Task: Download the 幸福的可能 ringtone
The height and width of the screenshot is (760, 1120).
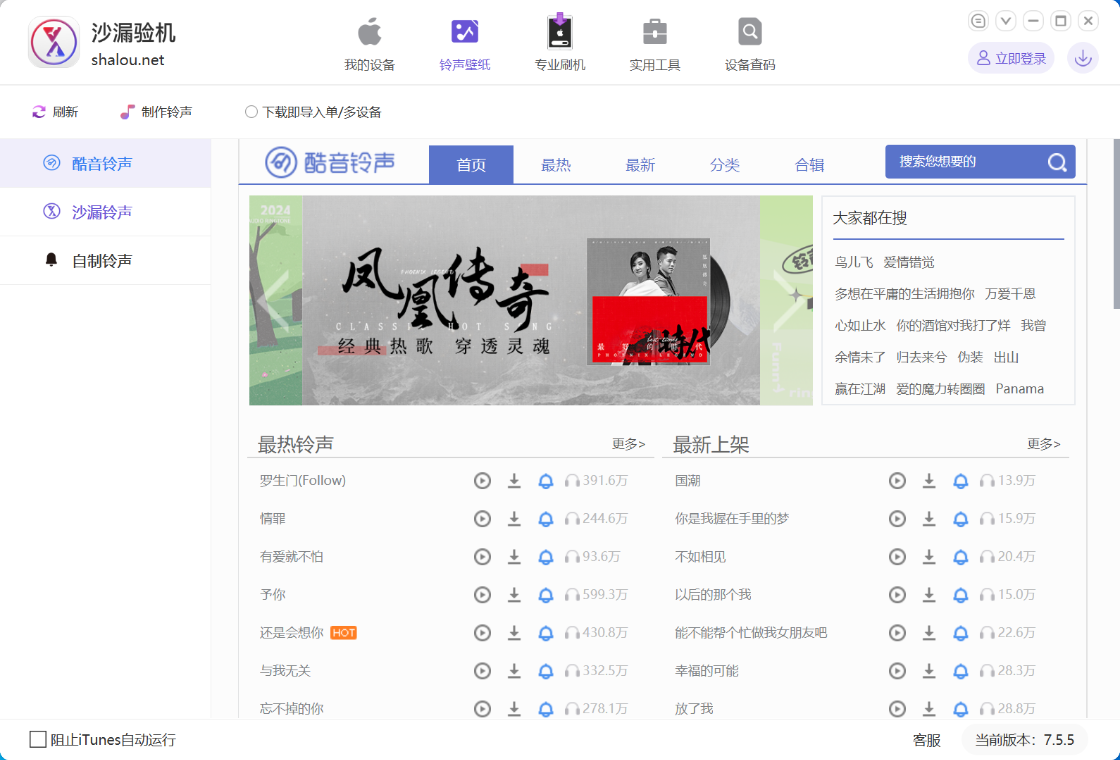Action: point(929,671)
